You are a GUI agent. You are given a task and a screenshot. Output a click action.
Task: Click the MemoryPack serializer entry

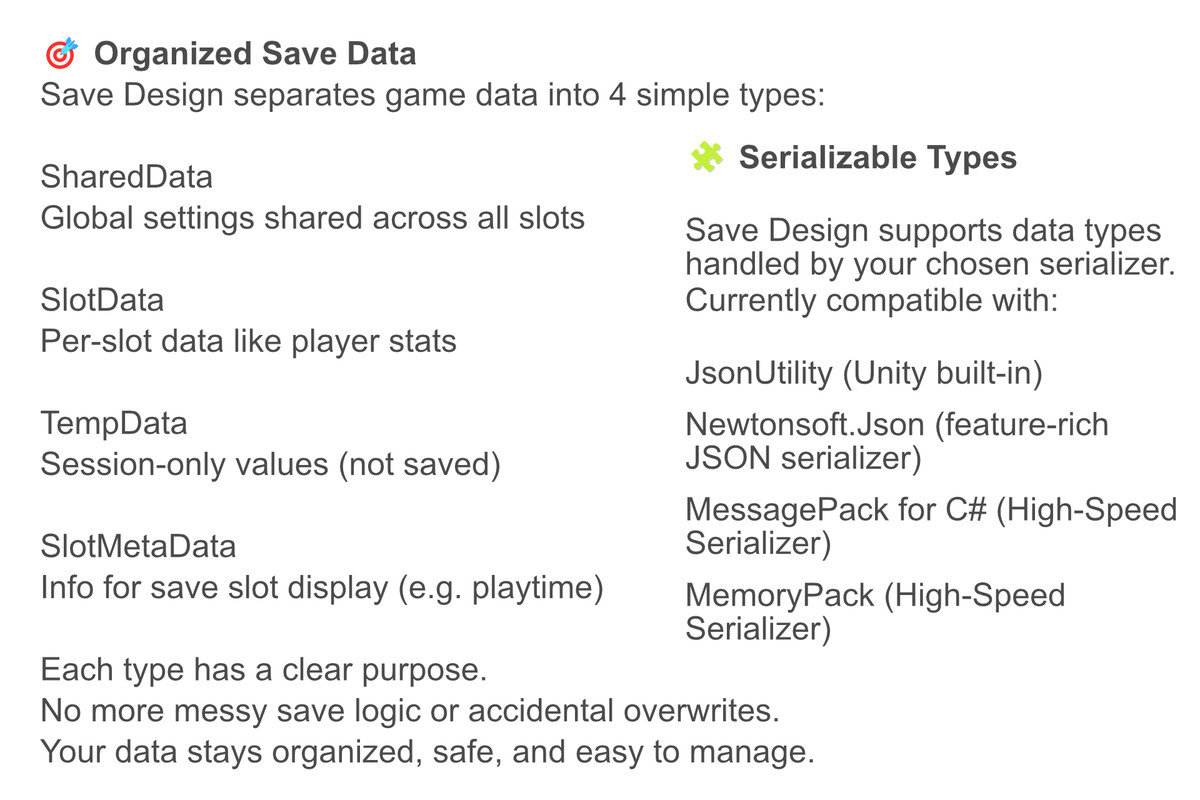pos(875,612)
